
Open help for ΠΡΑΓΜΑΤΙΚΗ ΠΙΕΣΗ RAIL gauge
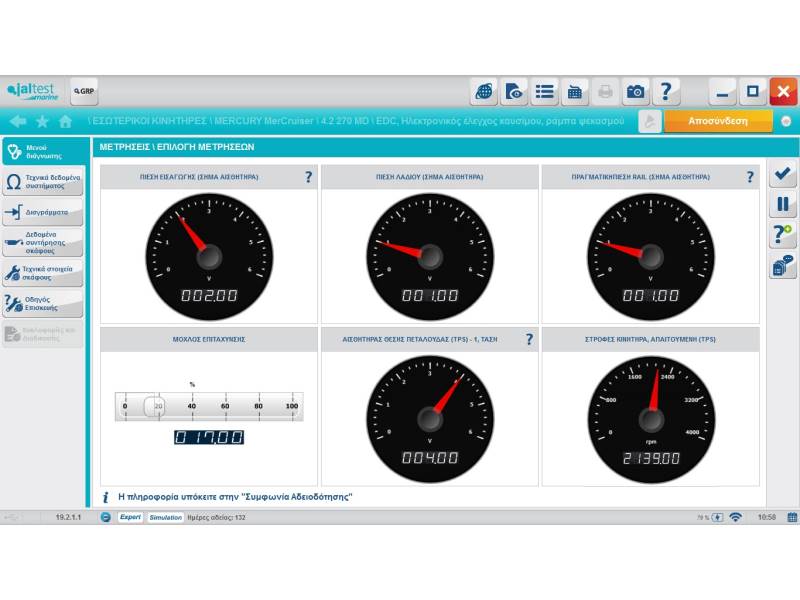point(750,177)
